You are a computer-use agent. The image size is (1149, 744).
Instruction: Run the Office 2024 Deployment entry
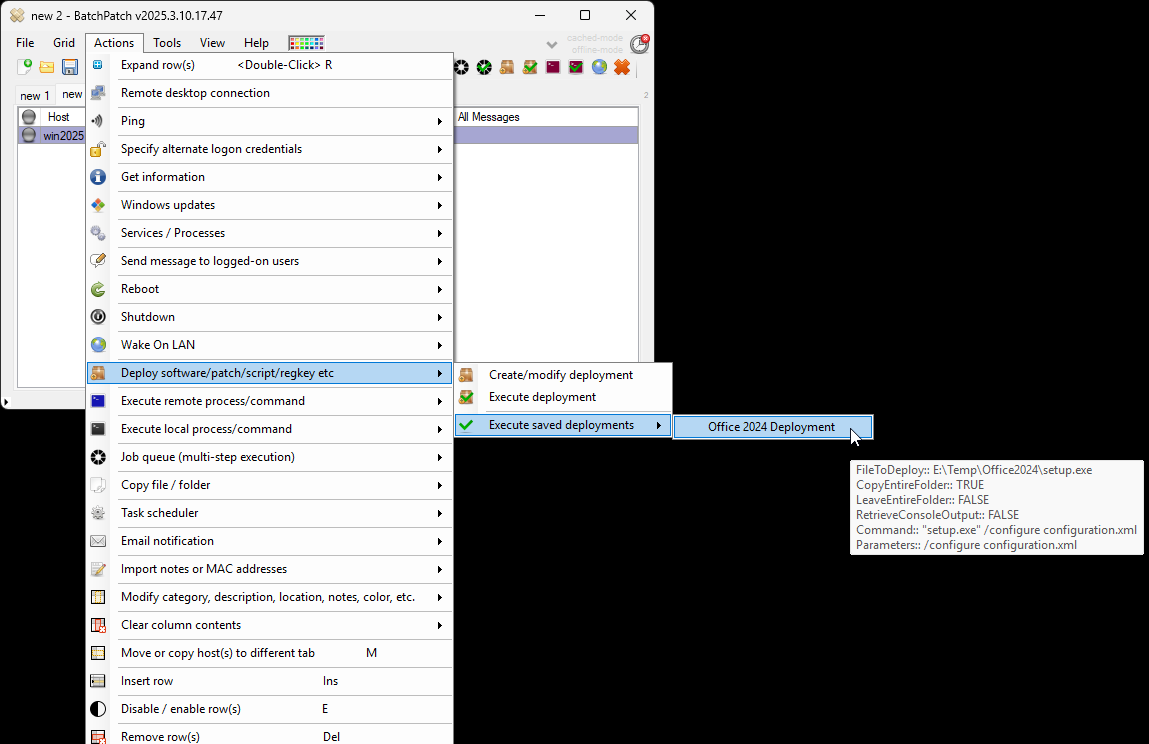tap(773, 427)
